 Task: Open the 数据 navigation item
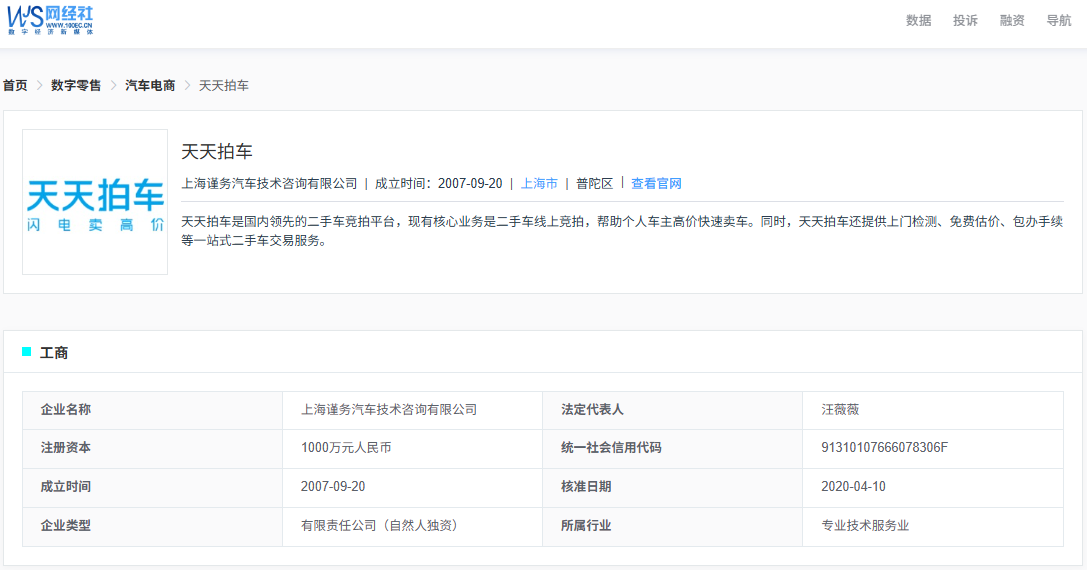919,21
